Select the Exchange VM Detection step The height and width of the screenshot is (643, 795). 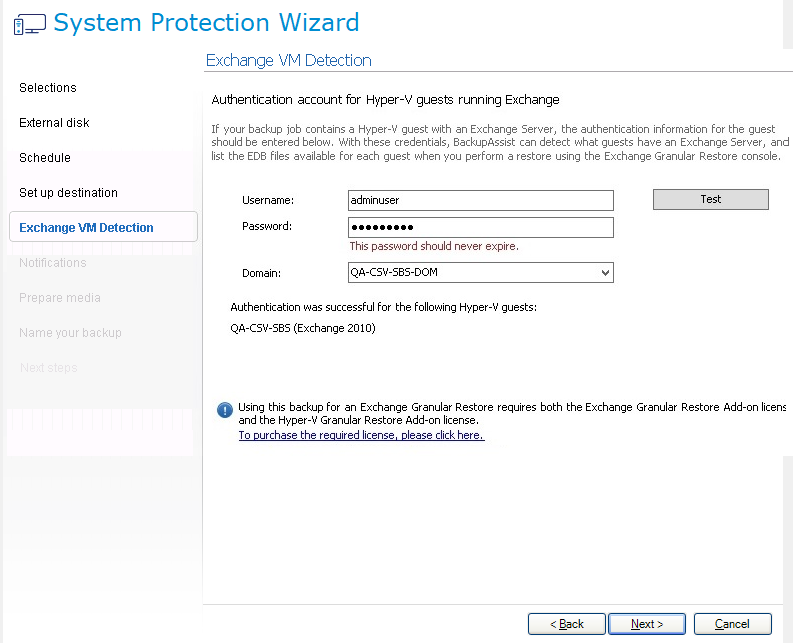click(86, 228)
